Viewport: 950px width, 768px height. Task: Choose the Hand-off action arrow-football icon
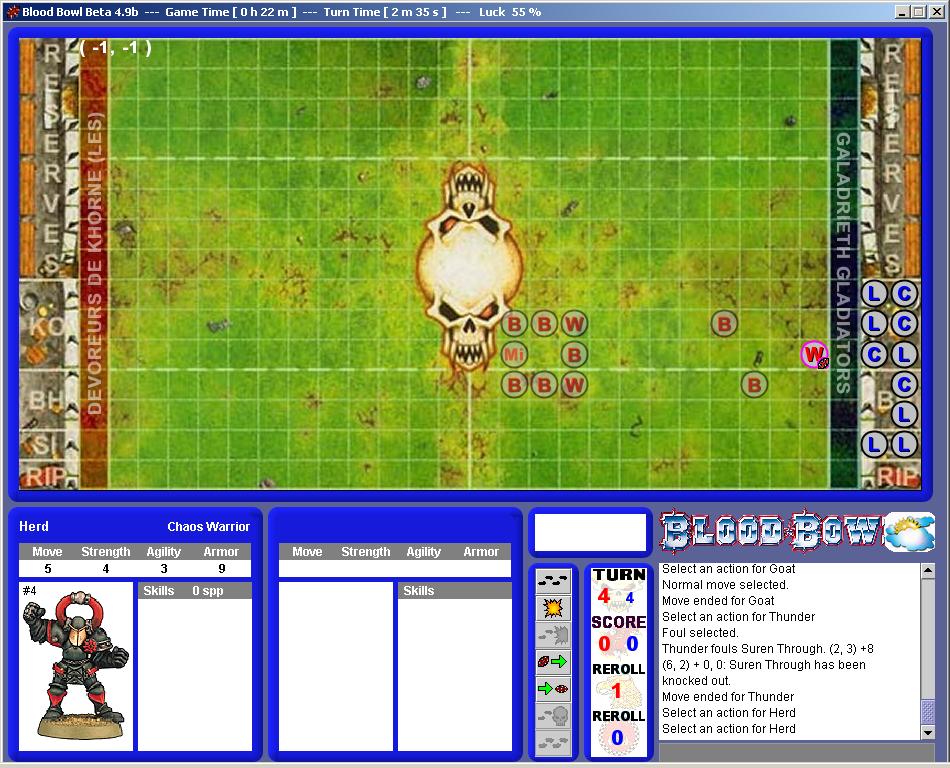click(553, 689)
